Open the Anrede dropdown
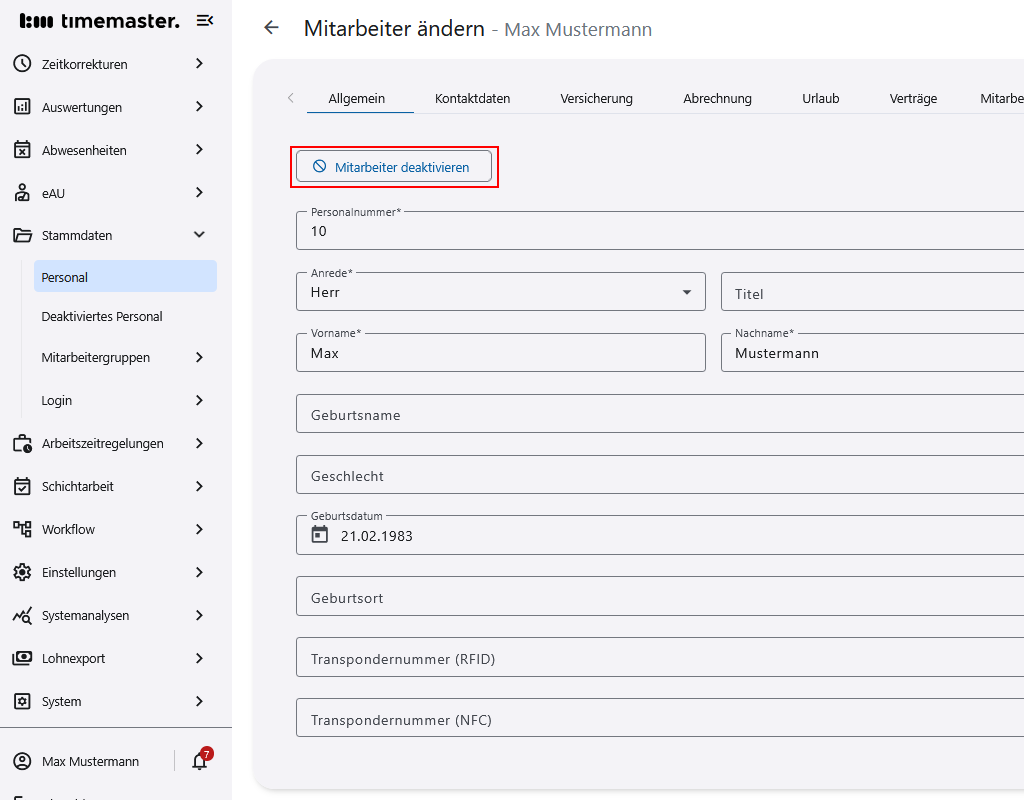 (686, 292)
